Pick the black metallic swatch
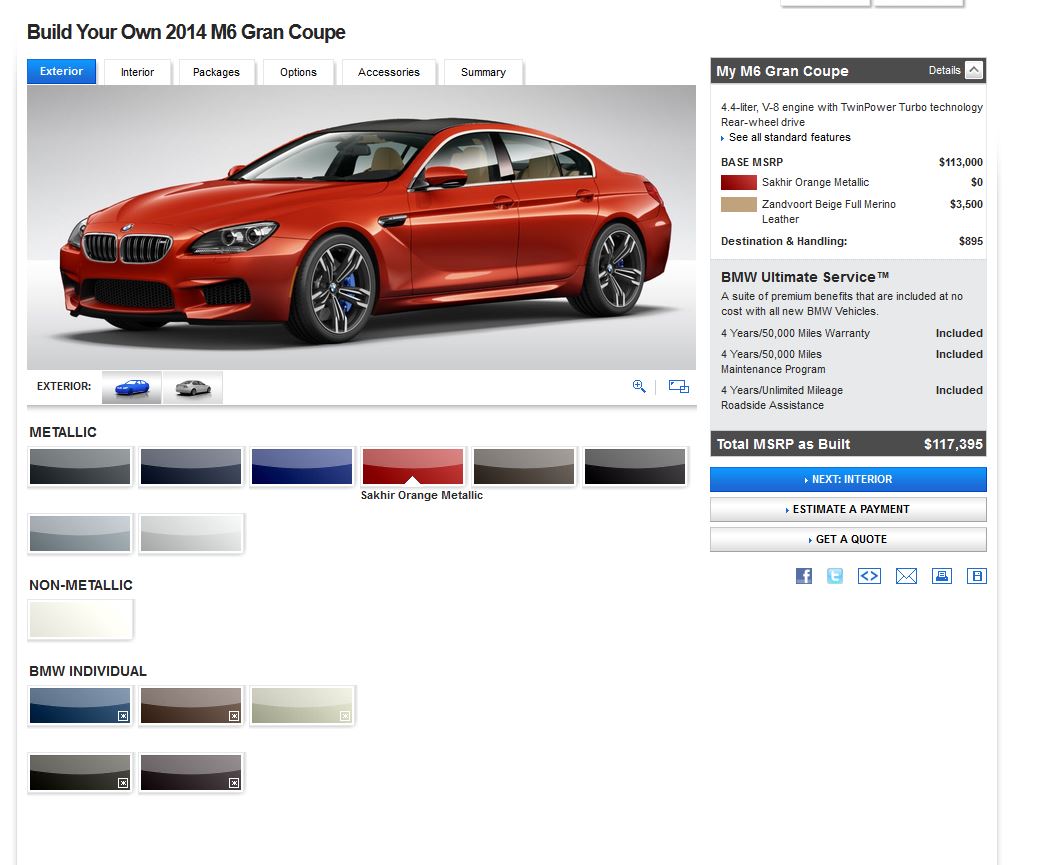 coord(635,466)
